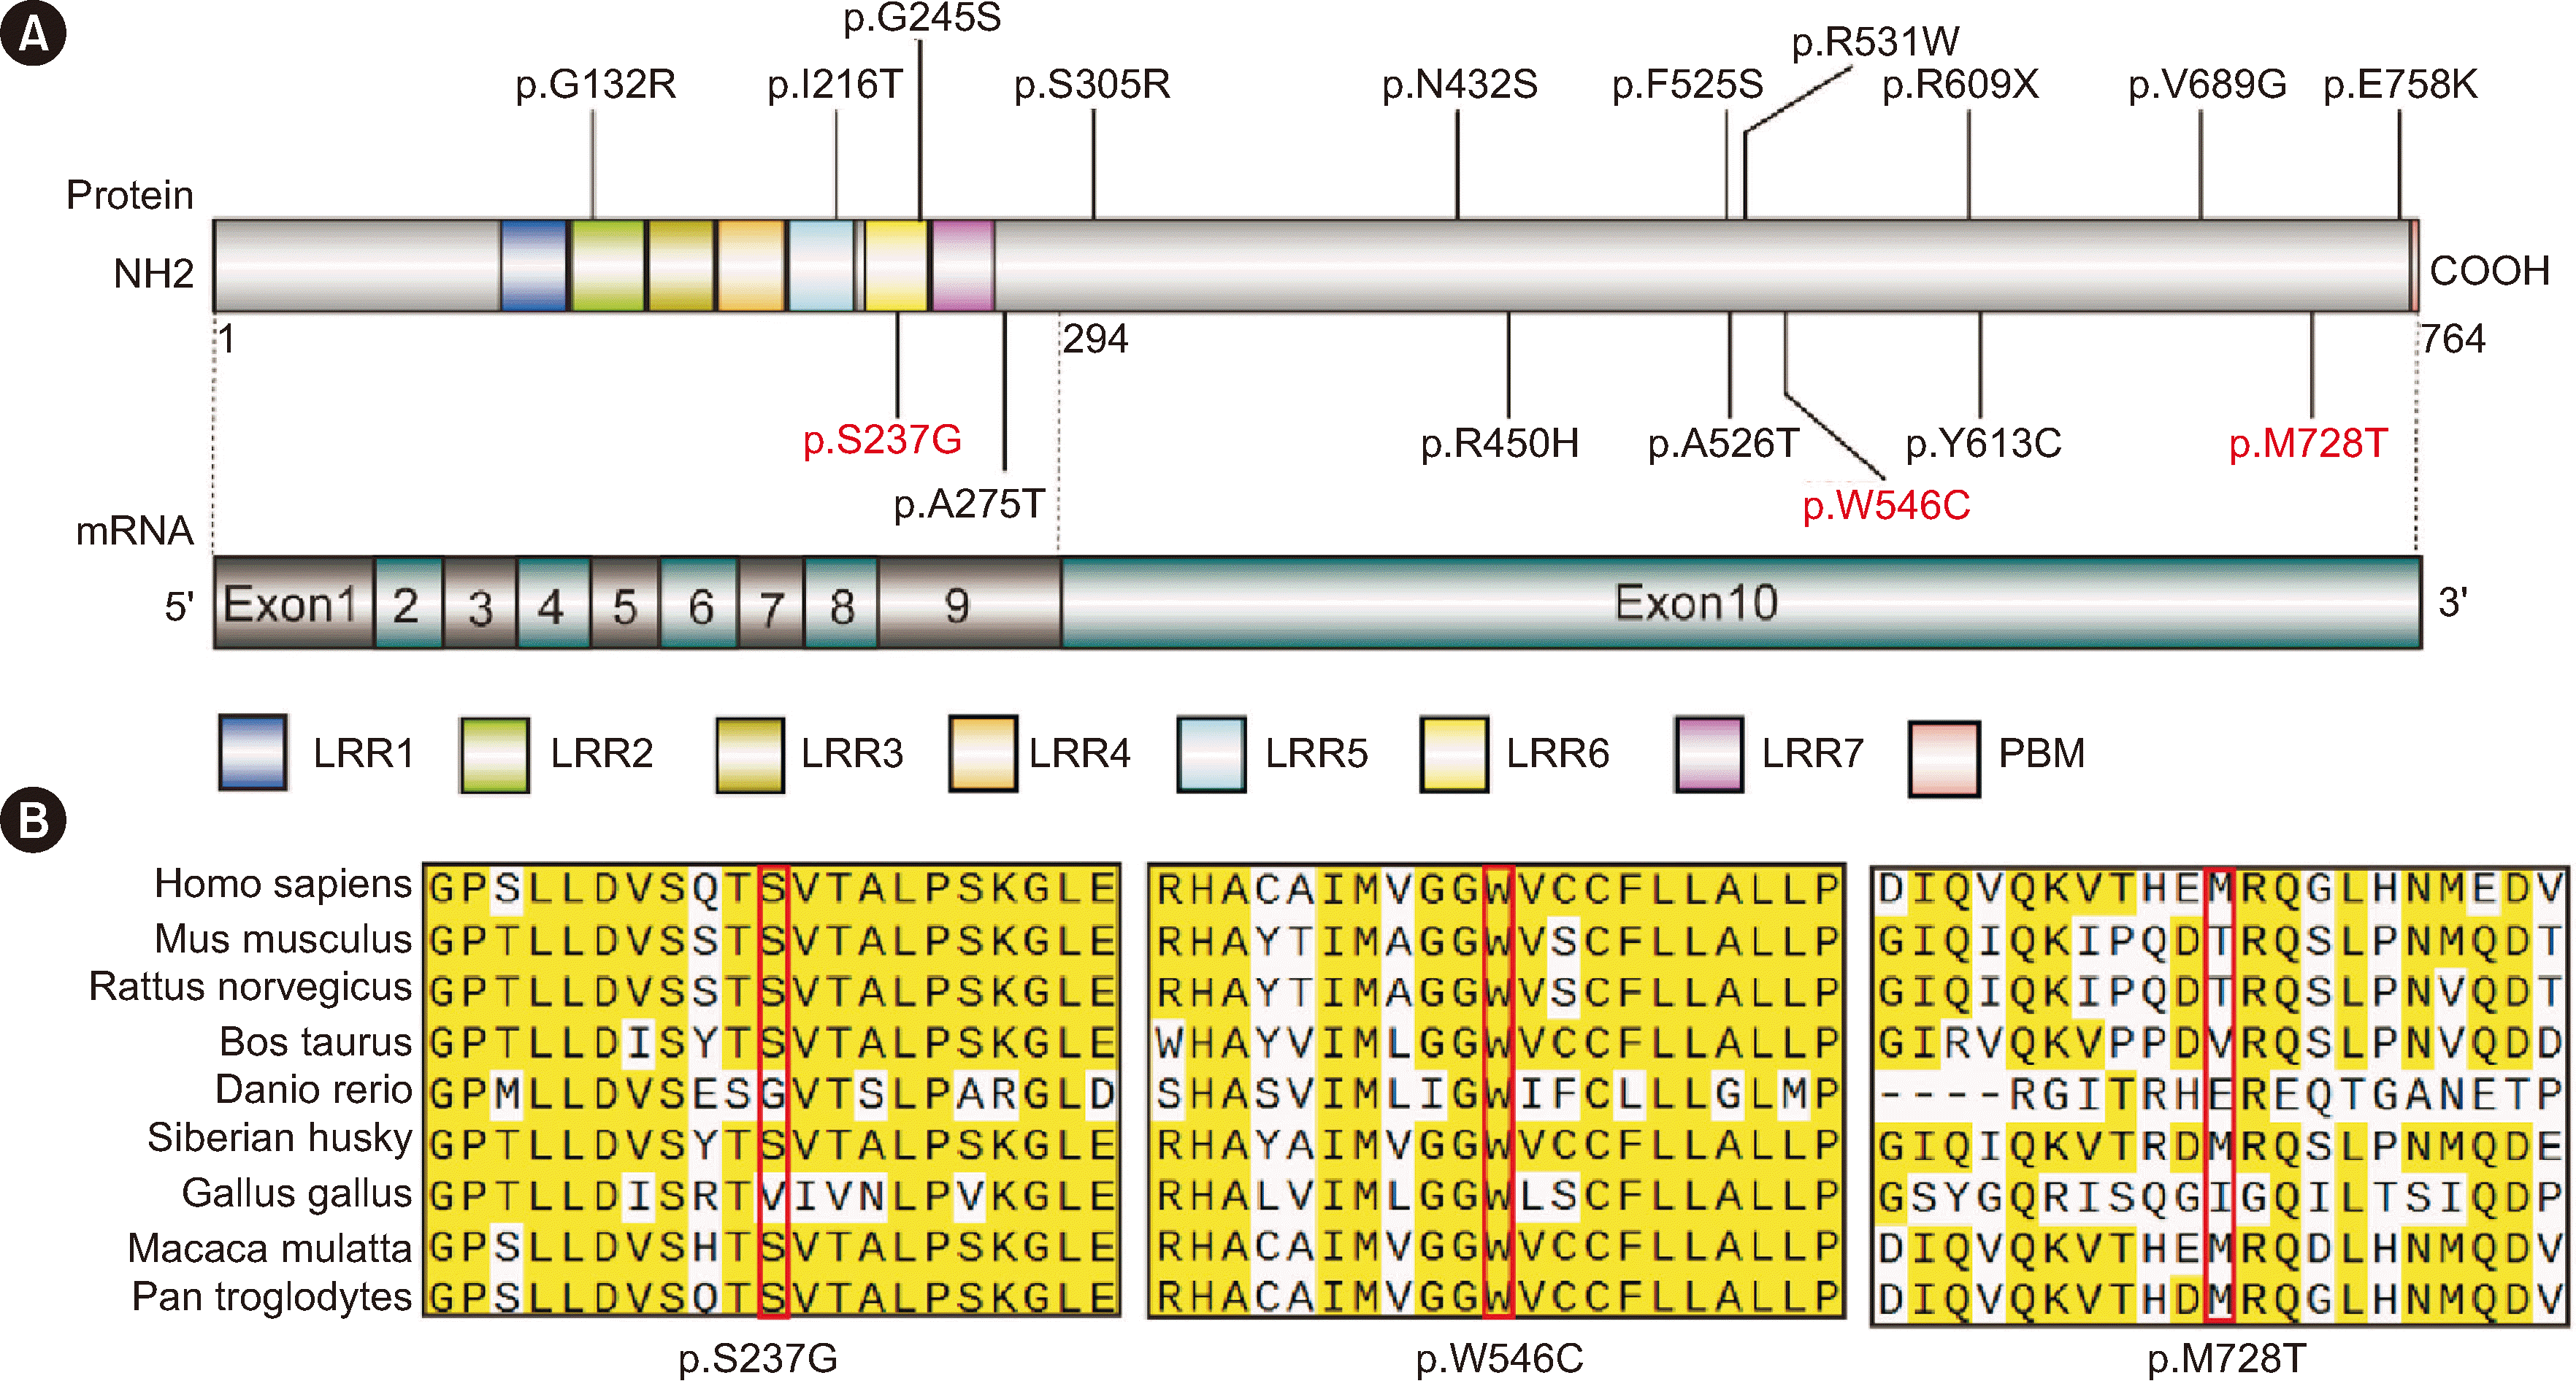Click the Pan troglodytes species label
Screen dimensions: 2576x1389
coord(272,1296)
